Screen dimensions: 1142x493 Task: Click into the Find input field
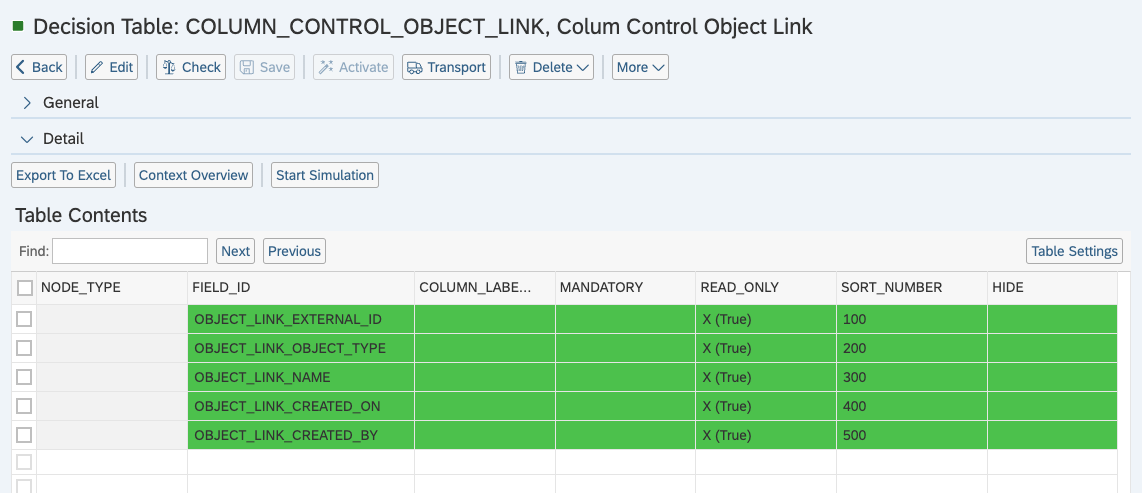pos(130,251)
